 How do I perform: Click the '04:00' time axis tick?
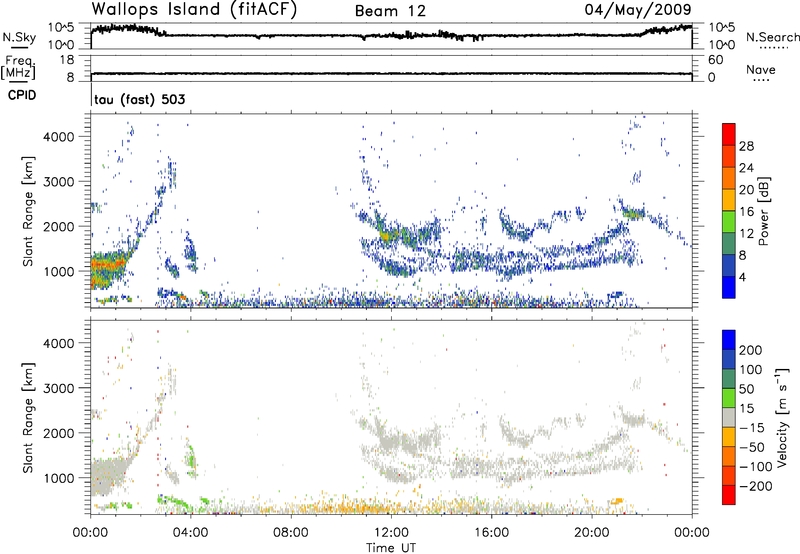191,533
